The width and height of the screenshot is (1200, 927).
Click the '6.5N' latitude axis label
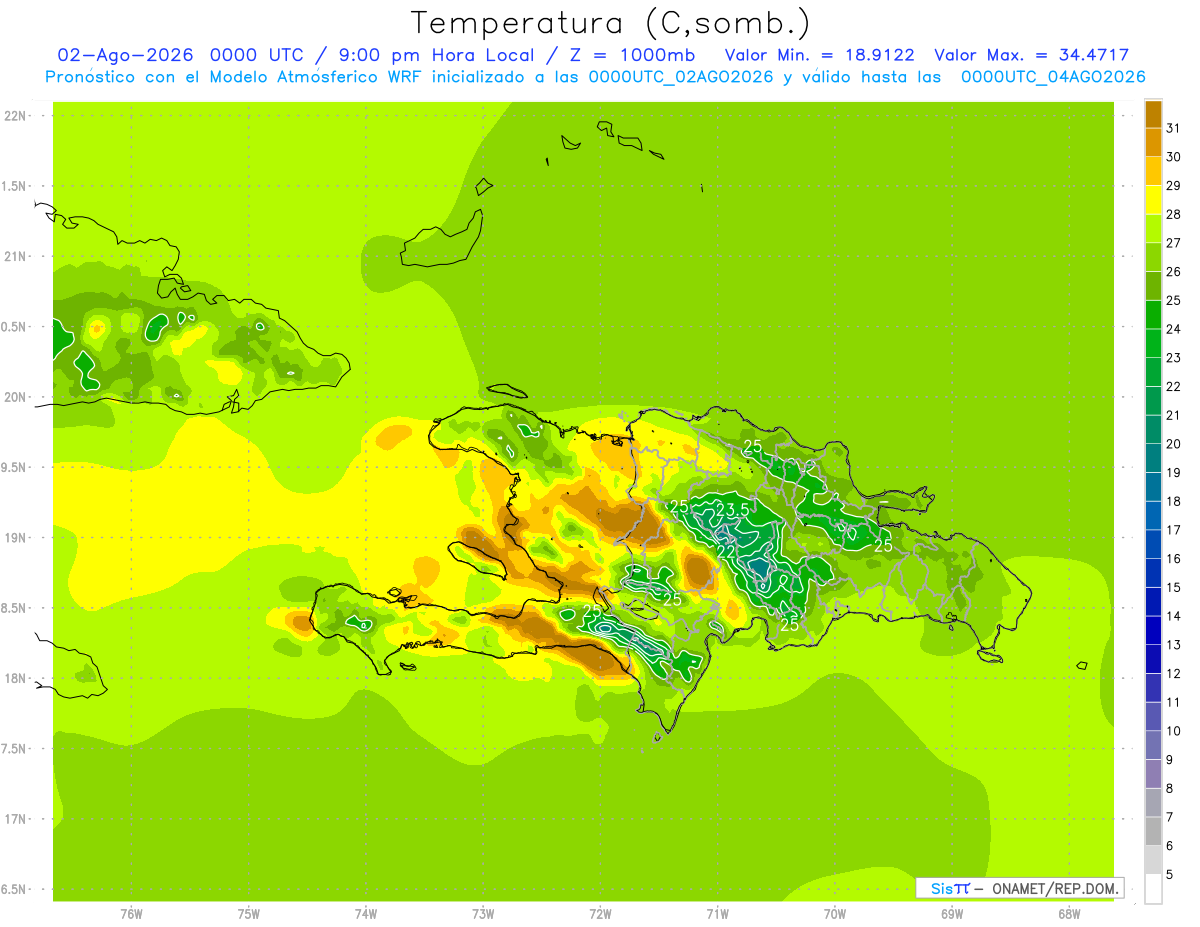15,889
